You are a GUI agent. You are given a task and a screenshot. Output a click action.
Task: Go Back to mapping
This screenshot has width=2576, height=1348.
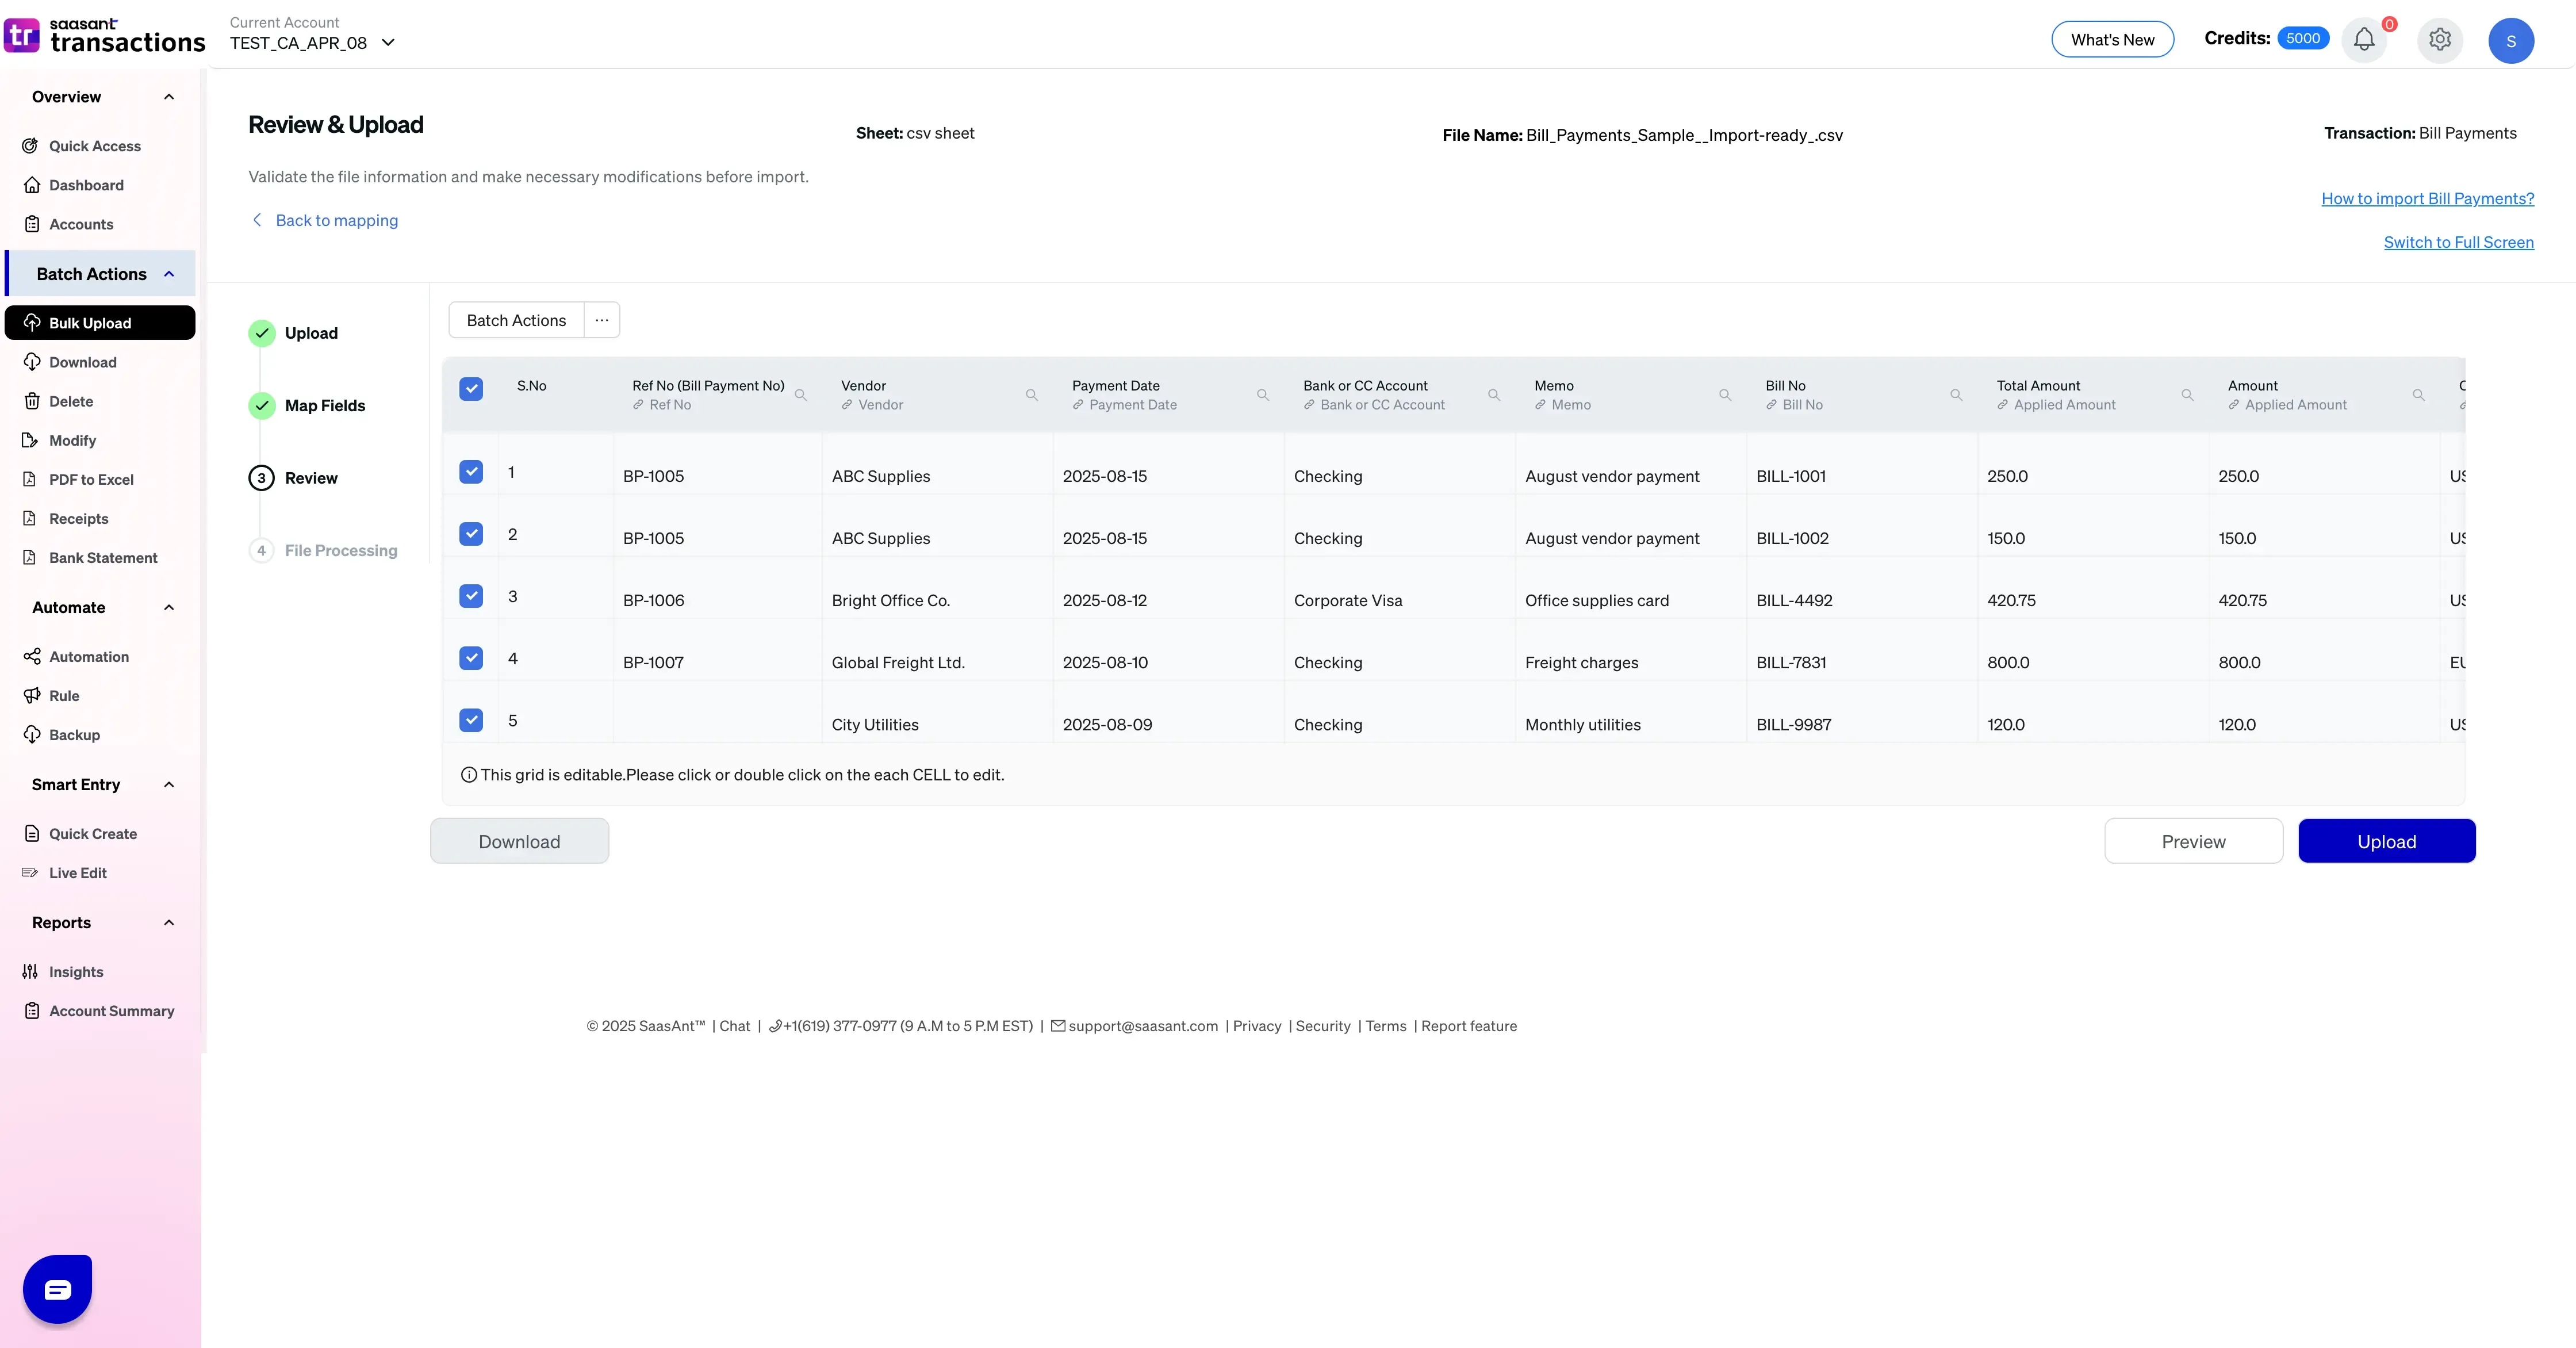tap(325, 220)
